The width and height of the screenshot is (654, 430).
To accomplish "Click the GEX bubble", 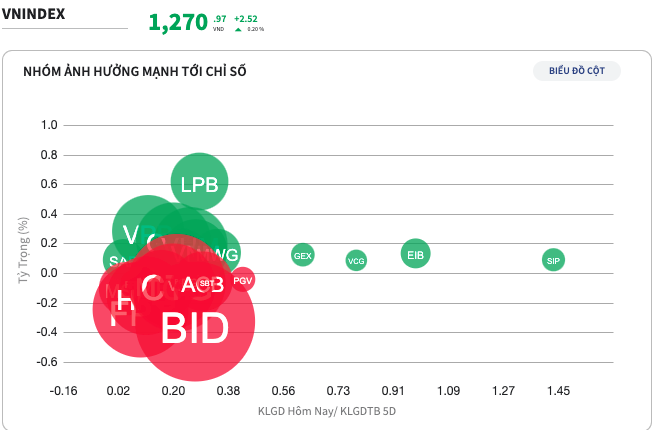I will [x=303, y=255].
